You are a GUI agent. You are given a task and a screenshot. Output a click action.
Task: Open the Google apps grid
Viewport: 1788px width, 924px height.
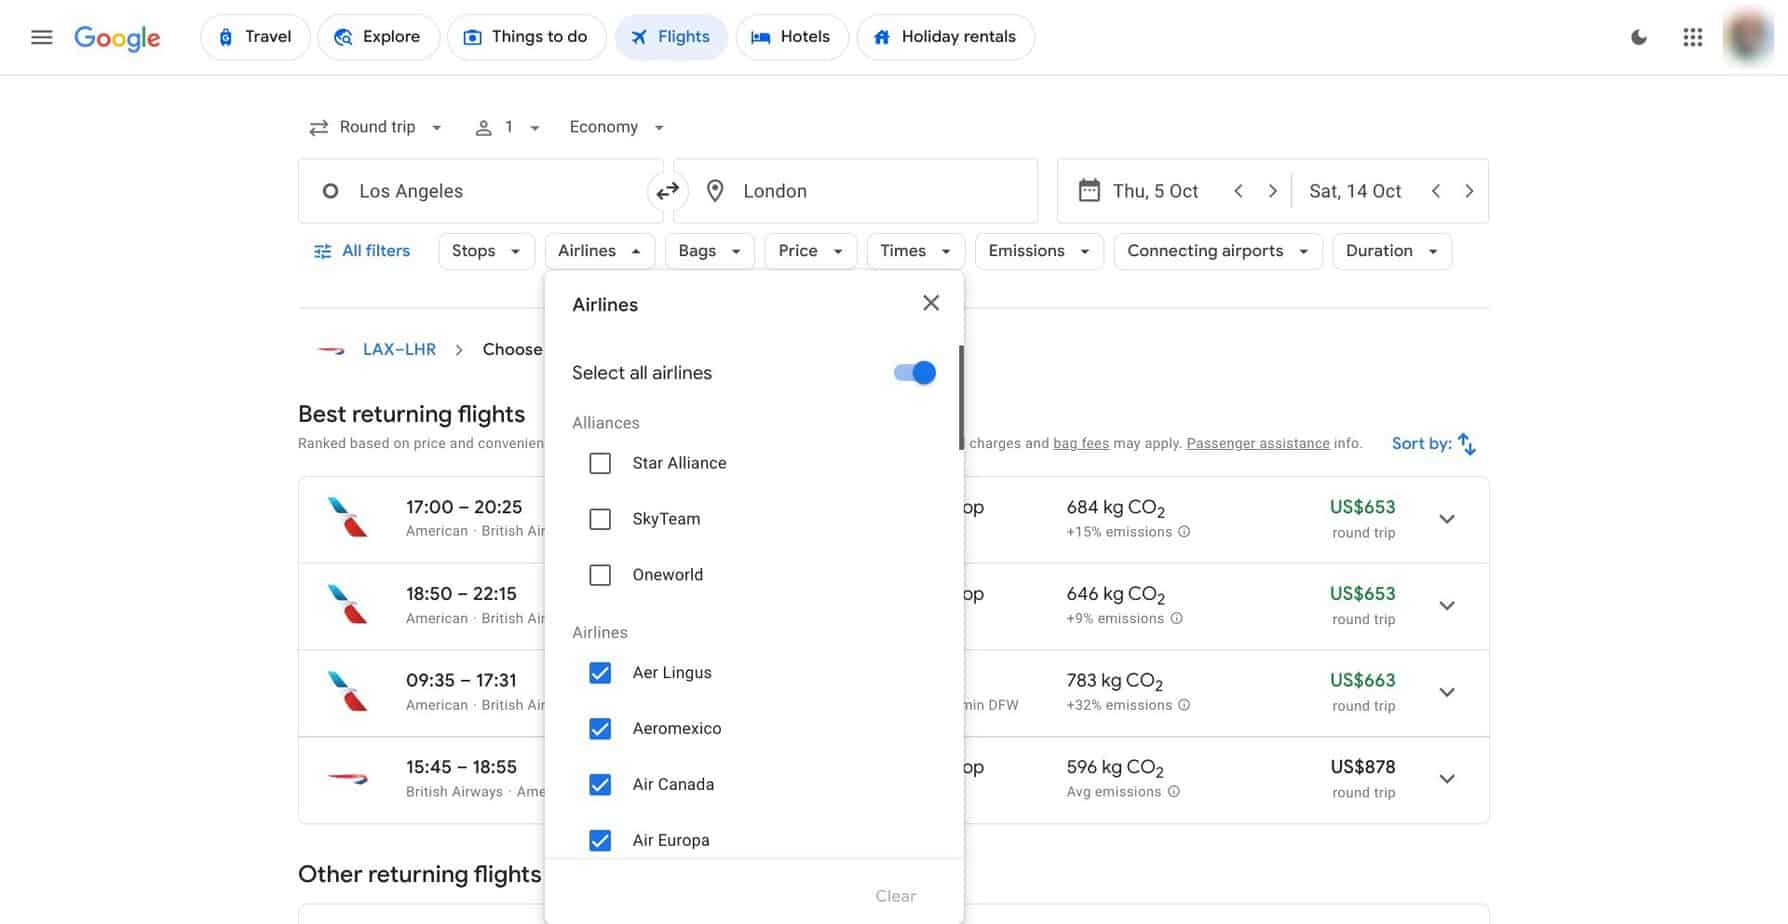(1692, 37)
